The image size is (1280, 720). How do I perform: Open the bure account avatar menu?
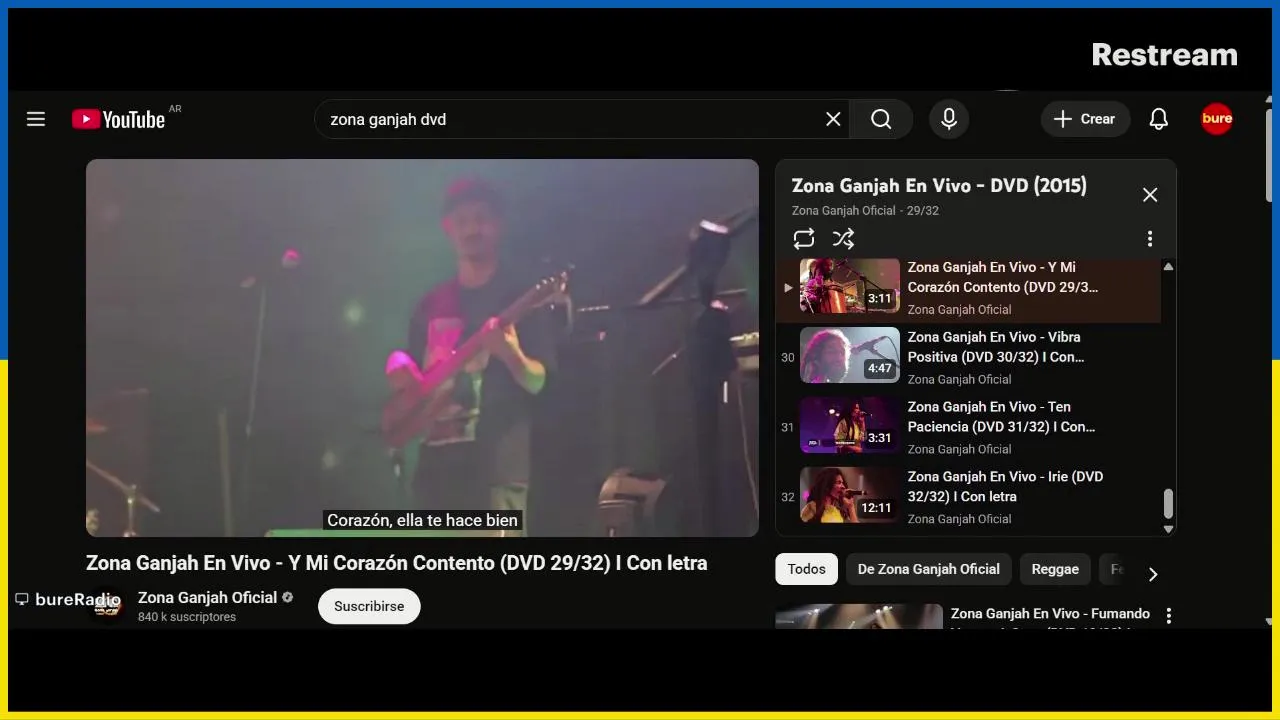click(1217, 119)
